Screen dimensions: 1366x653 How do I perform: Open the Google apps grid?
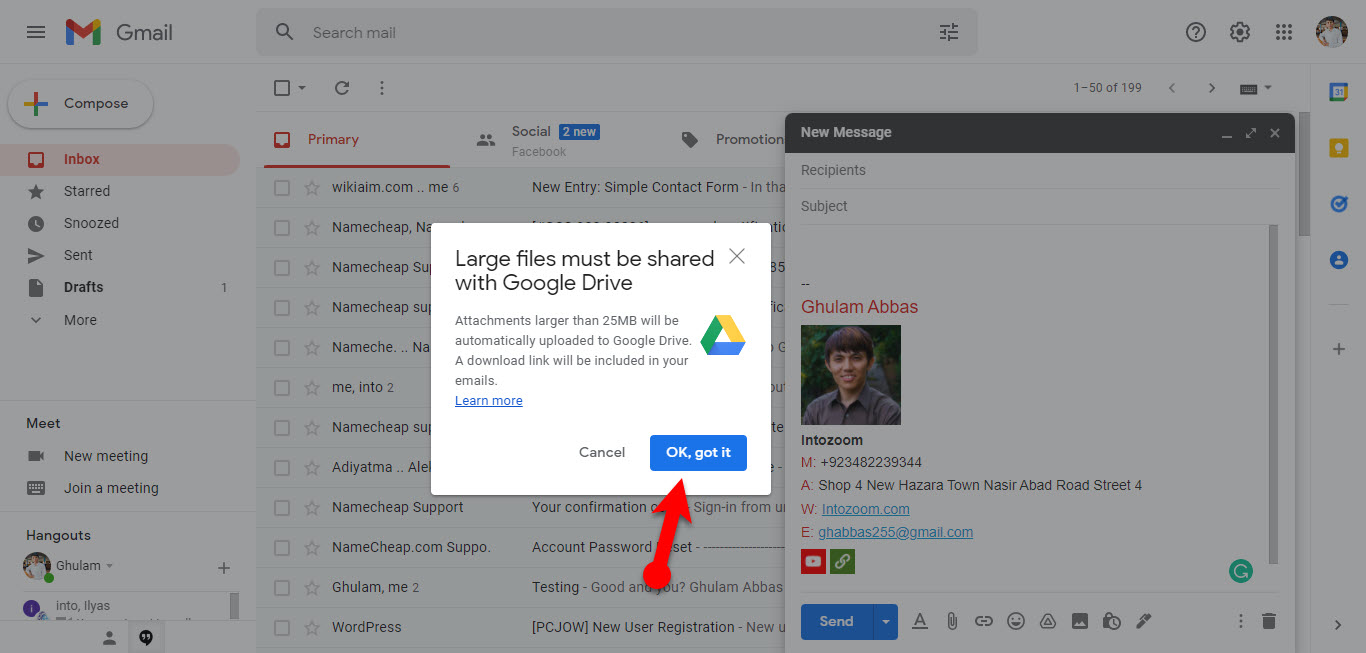(x=1284, y=32)
